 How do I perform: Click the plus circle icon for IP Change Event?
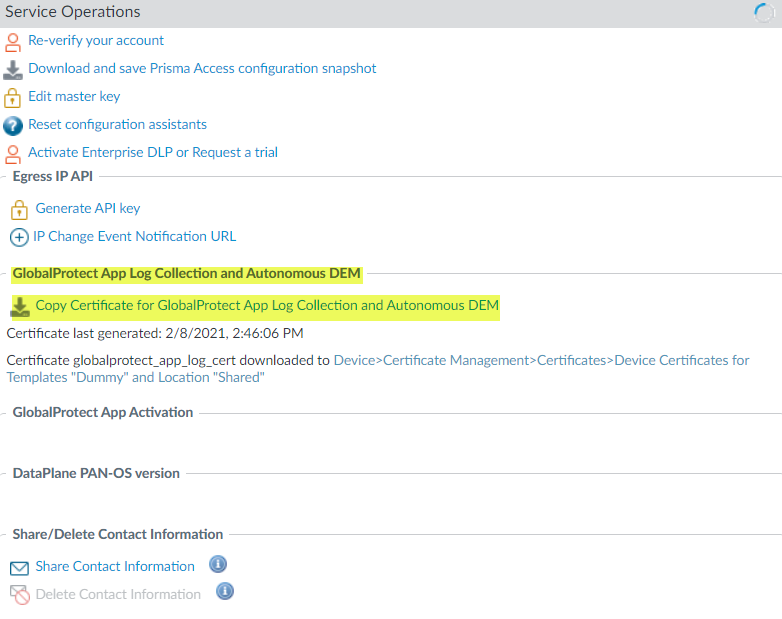(19, 238)
